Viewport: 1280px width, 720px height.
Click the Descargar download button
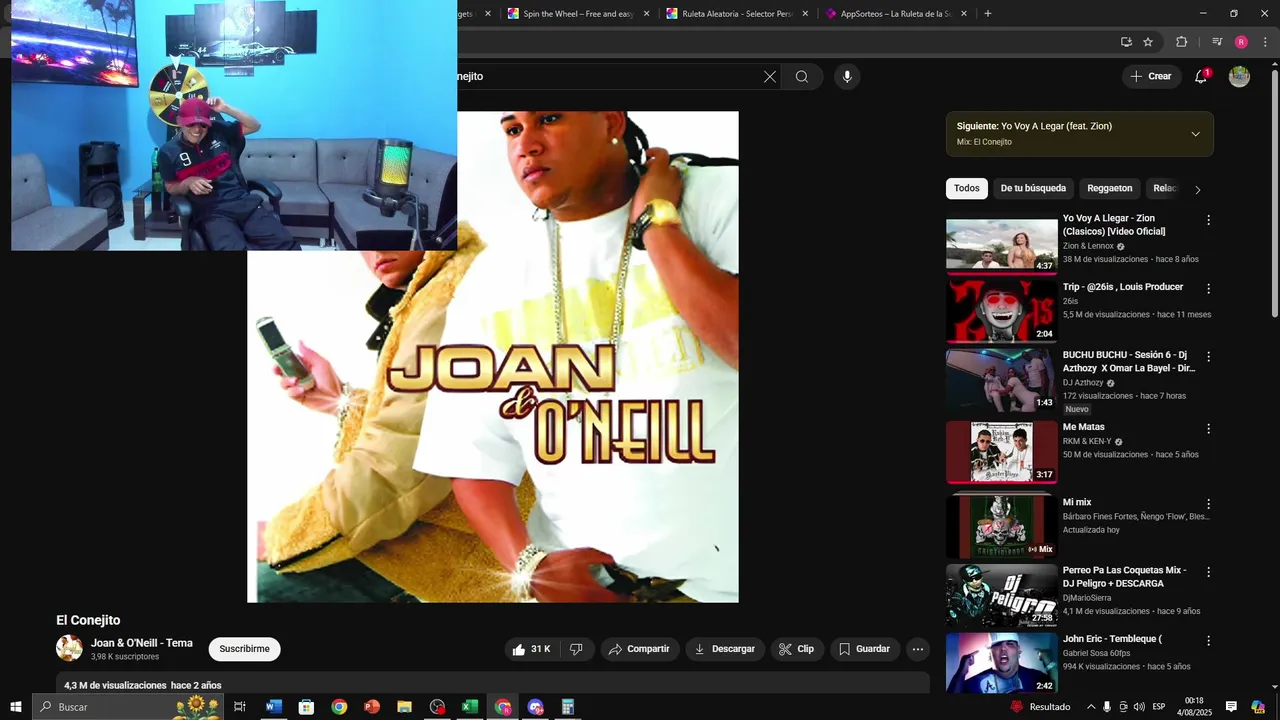725,649
